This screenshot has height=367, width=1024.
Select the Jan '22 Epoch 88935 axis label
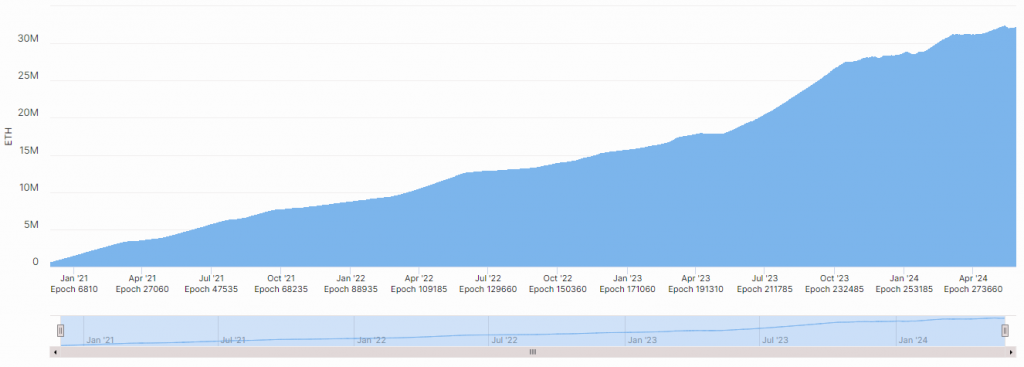(x=351, y=283)
